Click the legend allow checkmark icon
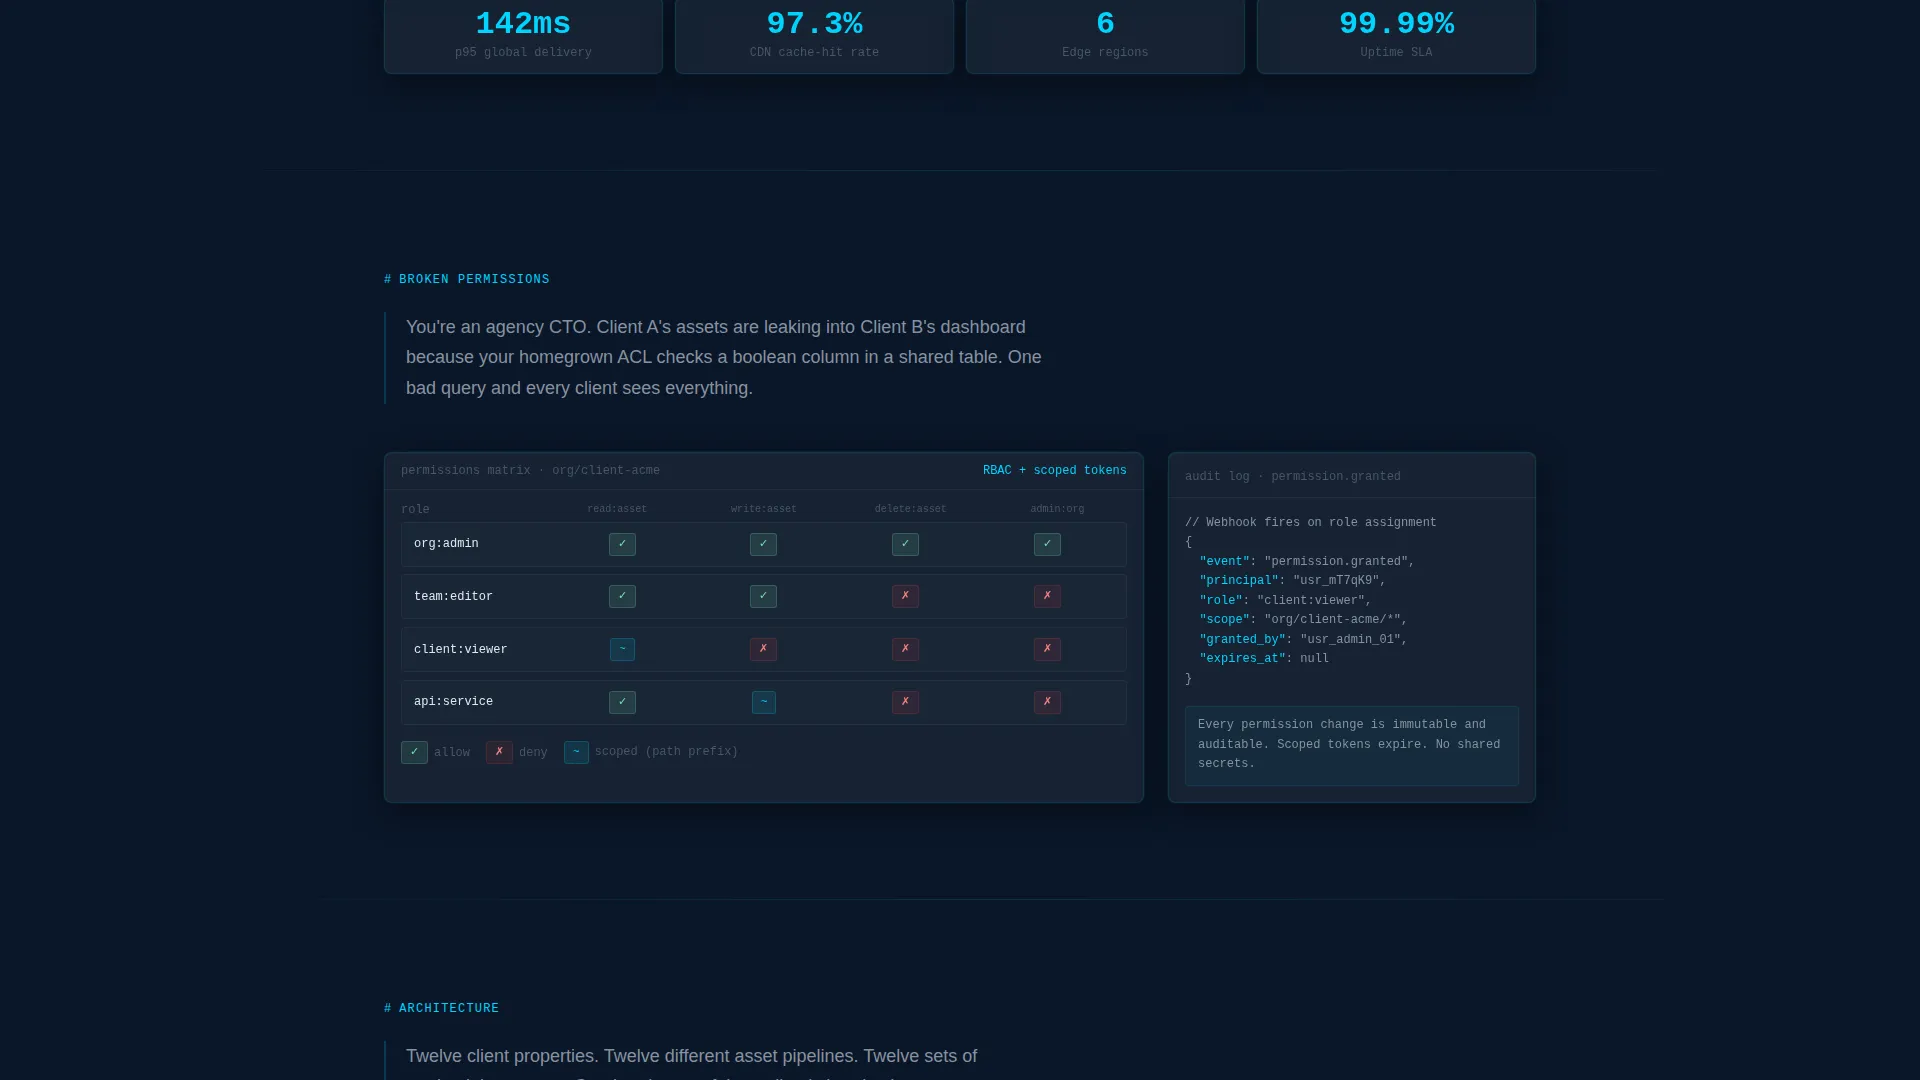The width and height of the screenshot is (1920, 1080). pos(414,752)
